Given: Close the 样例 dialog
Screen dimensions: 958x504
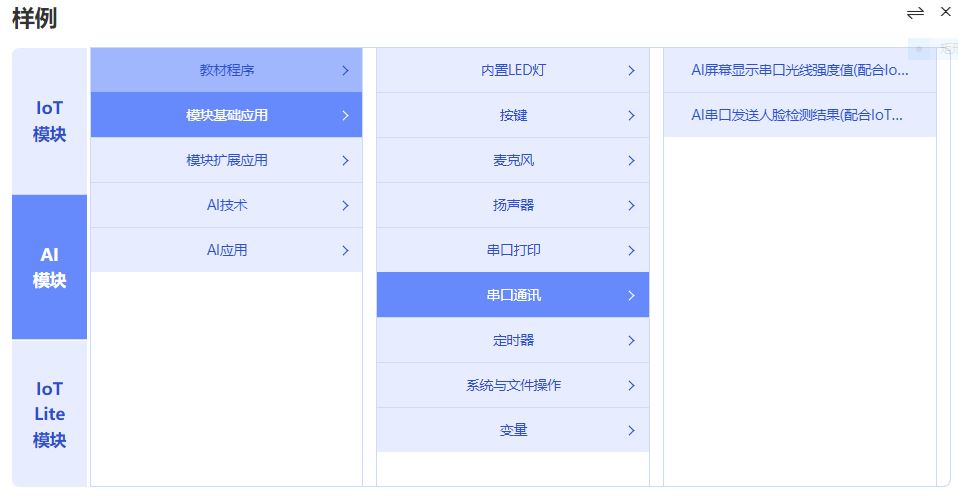Looking at the screenshot, I should (x=946, y=12).
